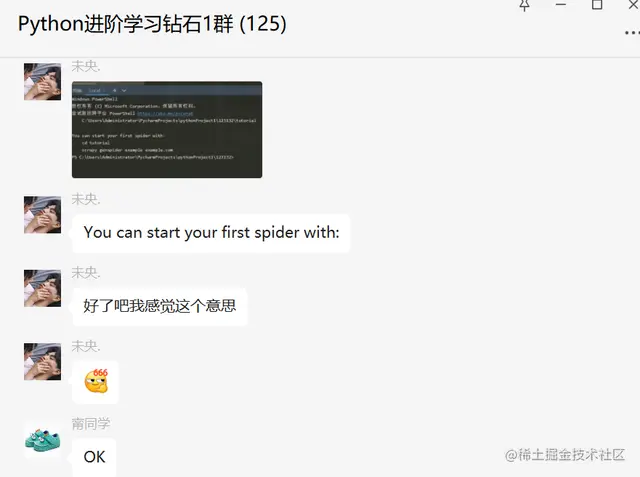Click 未央 avatar beside the 666 emoji
The width and height of the screenshot is (640, 477).
click(42, 362)
